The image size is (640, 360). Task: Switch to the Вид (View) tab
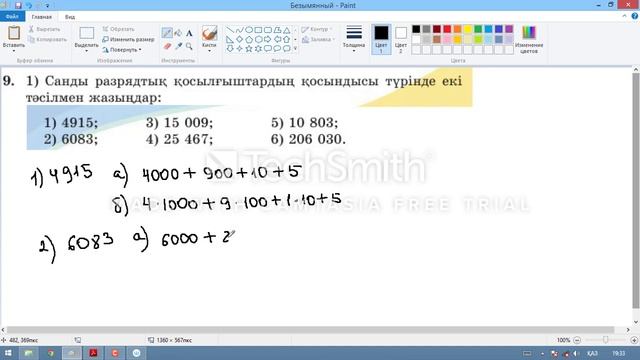70,17
